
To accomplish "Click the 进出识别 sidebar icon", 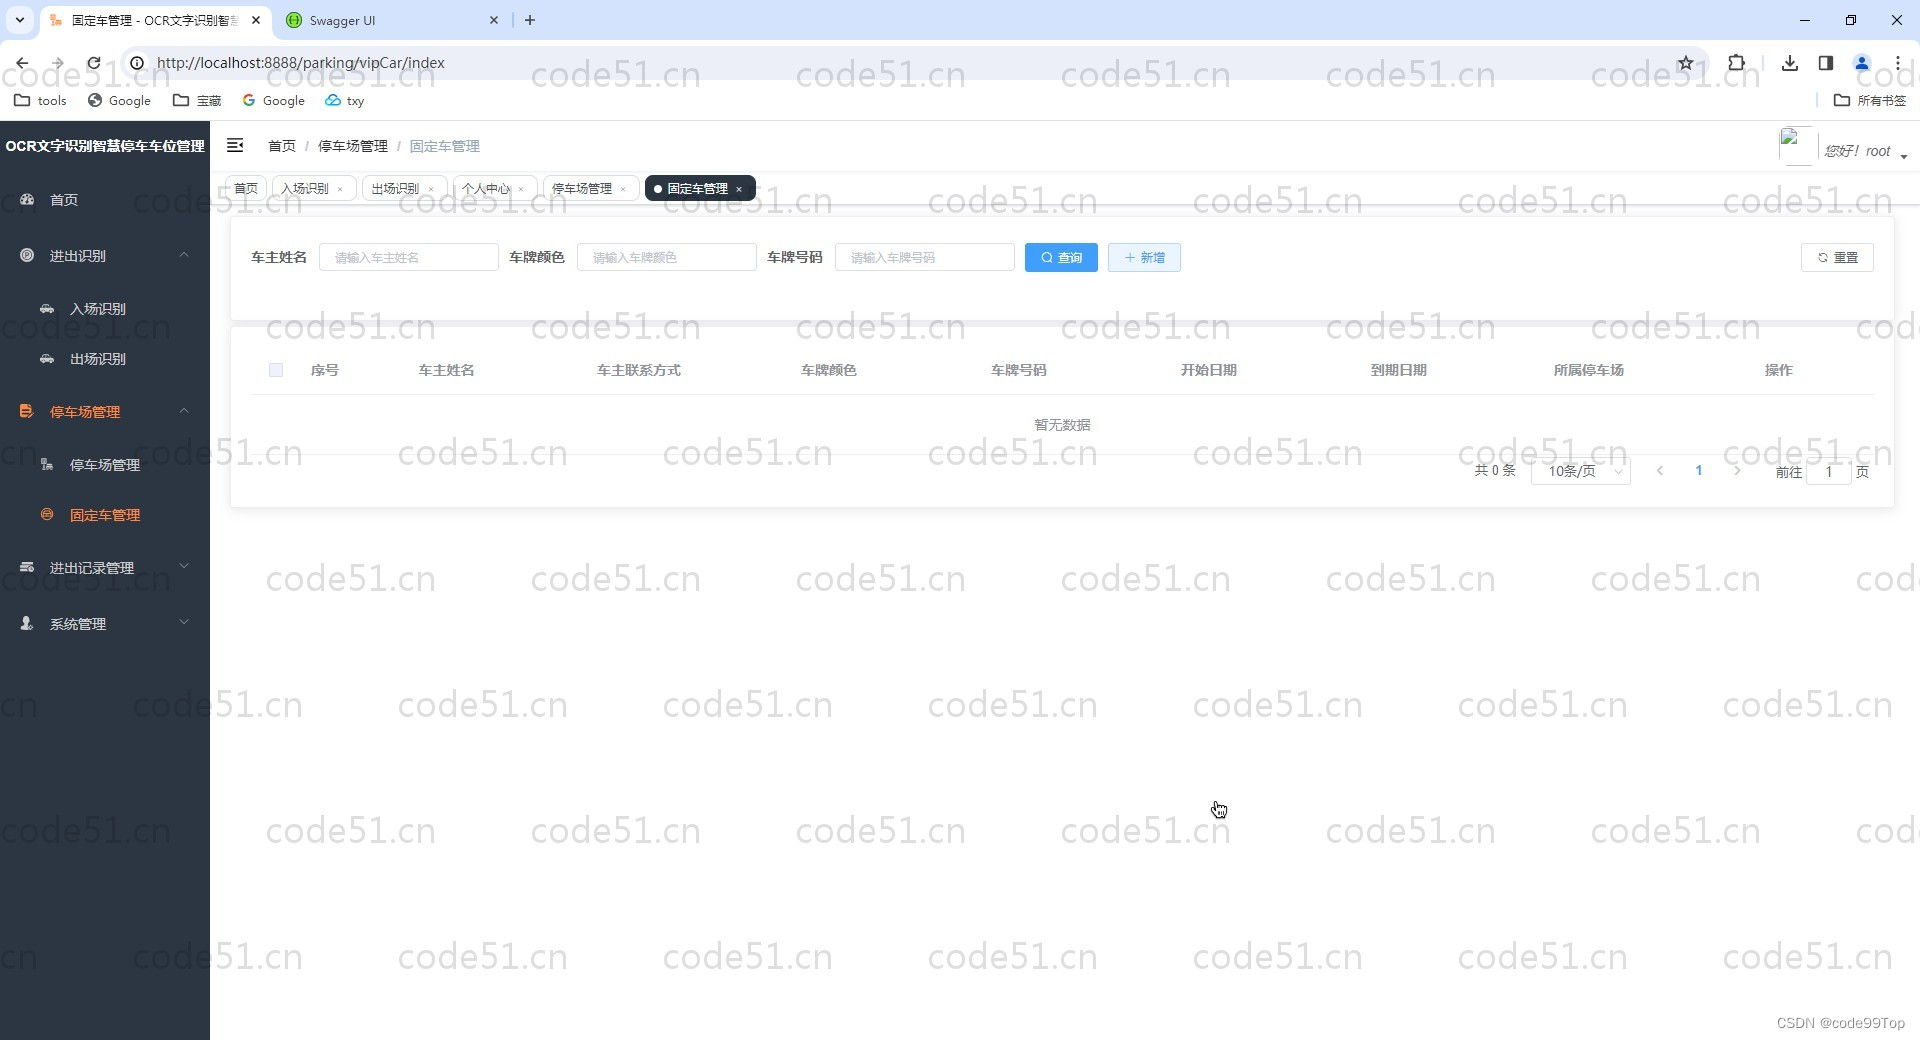I will (27, 255).
